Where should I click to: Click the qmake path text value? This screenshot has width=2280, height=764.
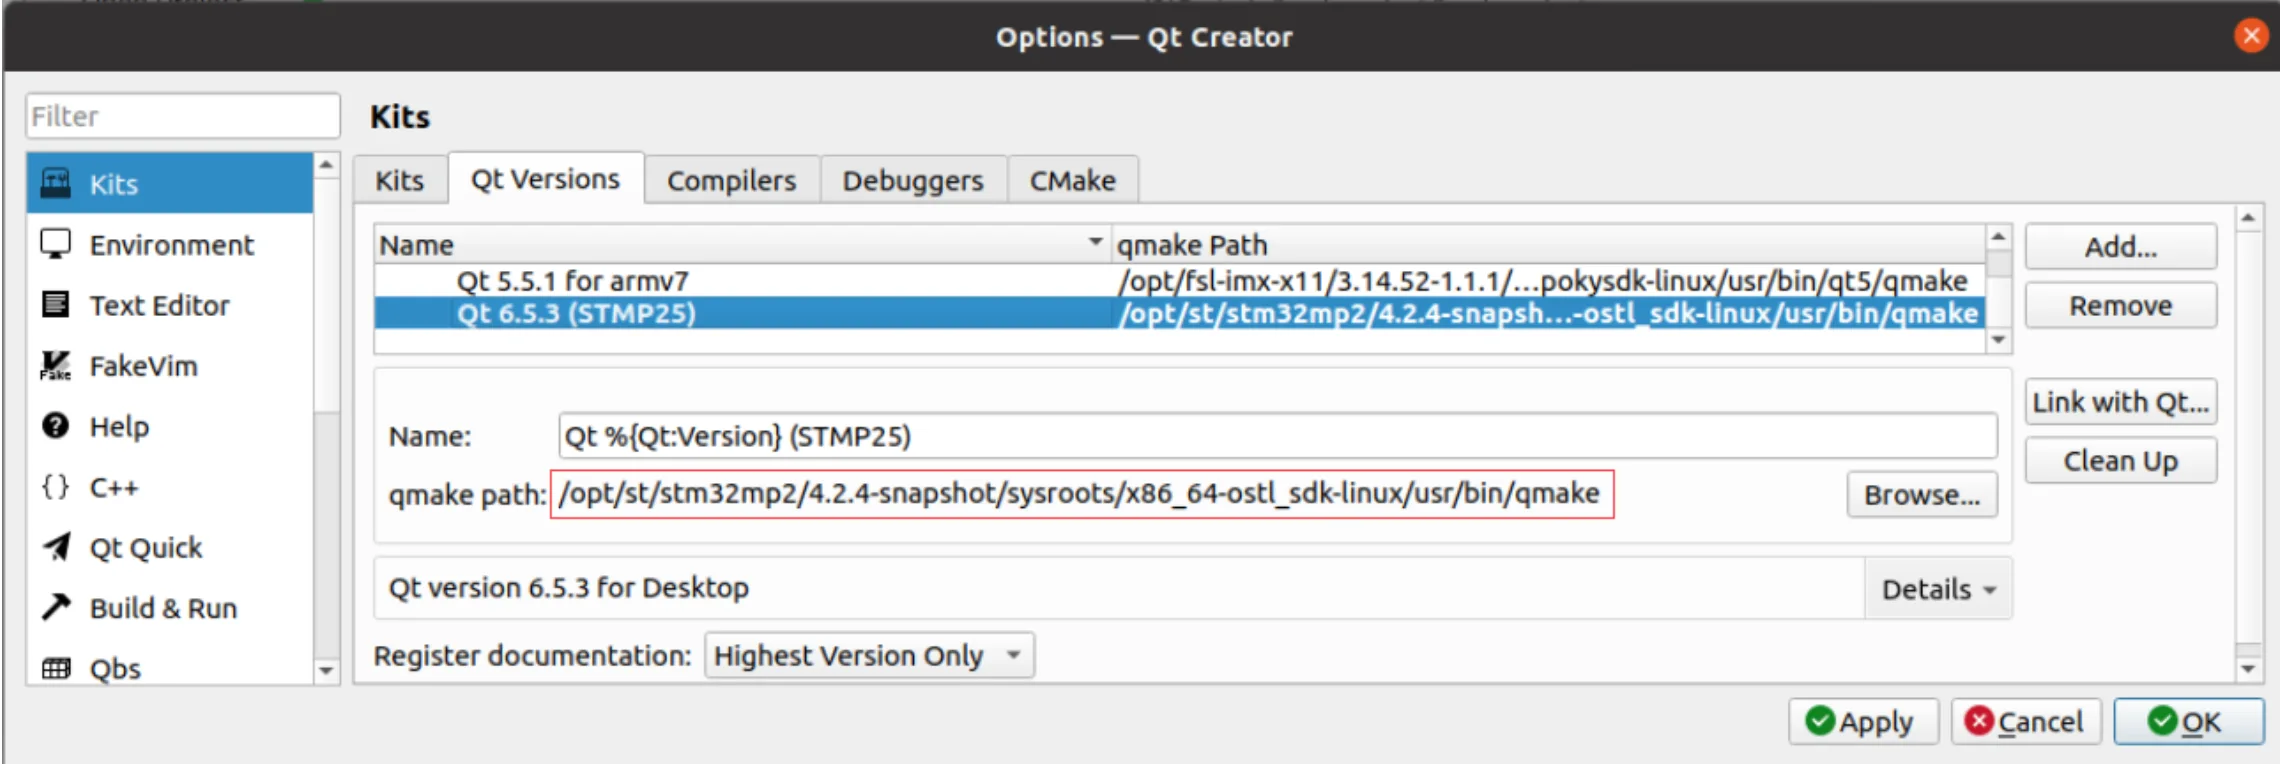pos(1080,494)
